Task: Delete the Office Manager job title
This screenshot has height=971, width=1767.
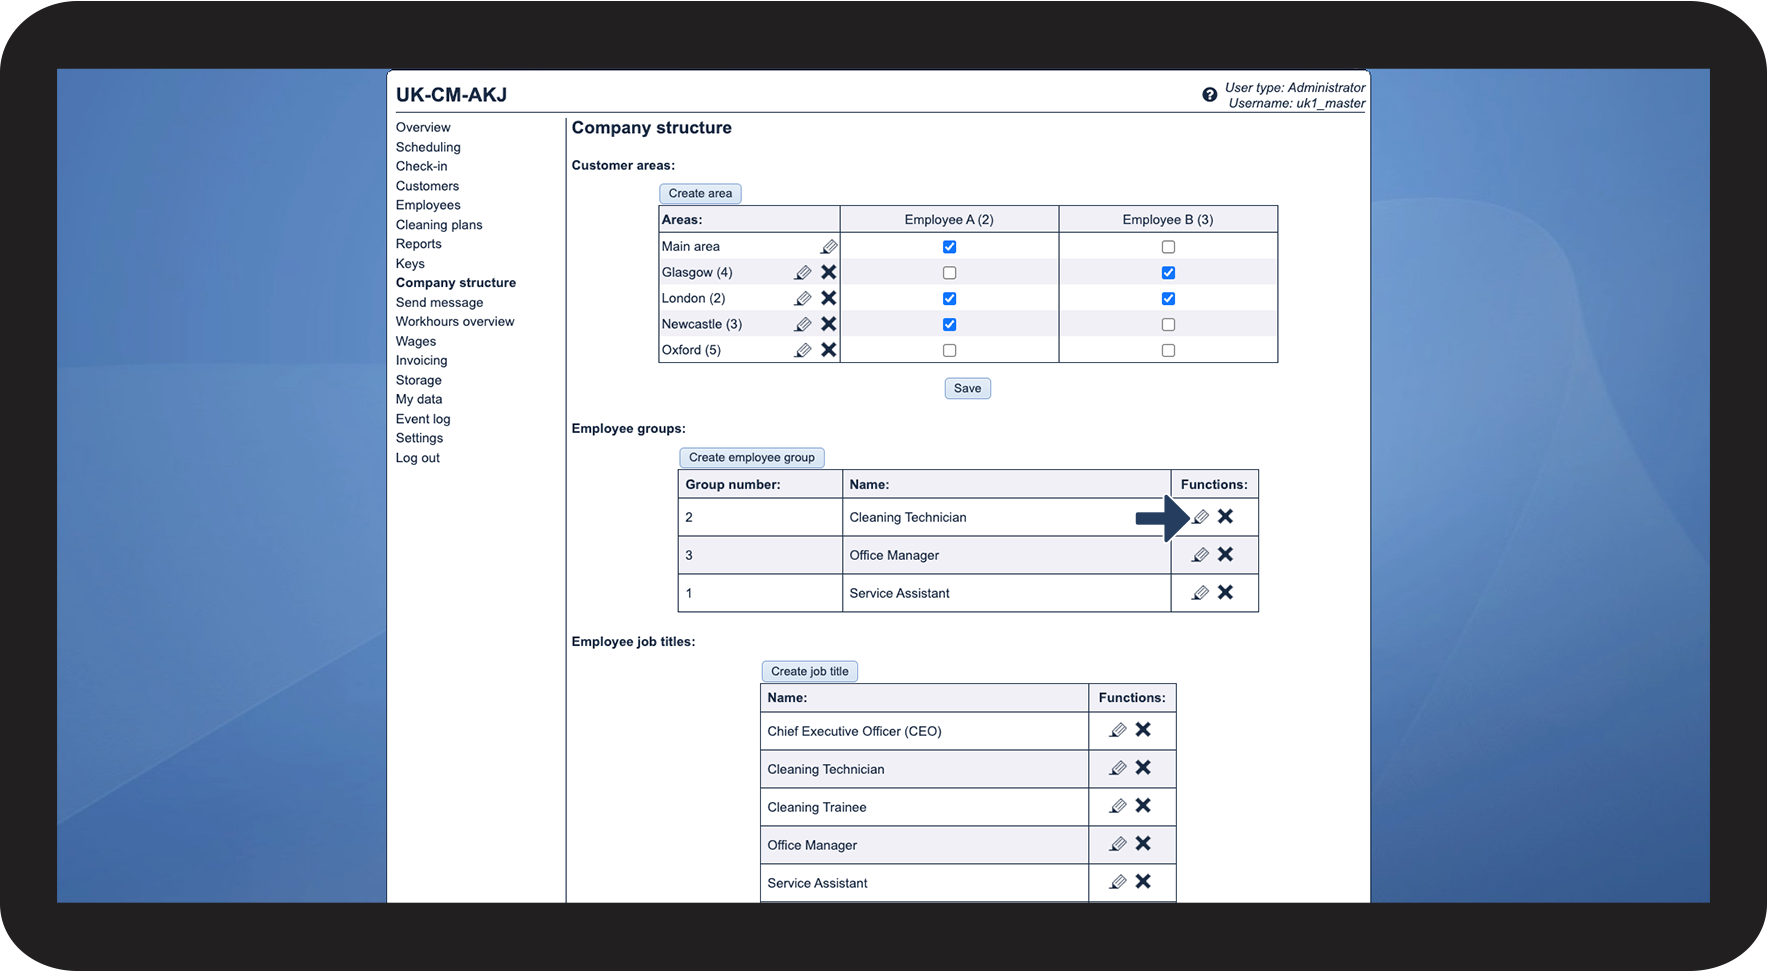Action: 1143,843
